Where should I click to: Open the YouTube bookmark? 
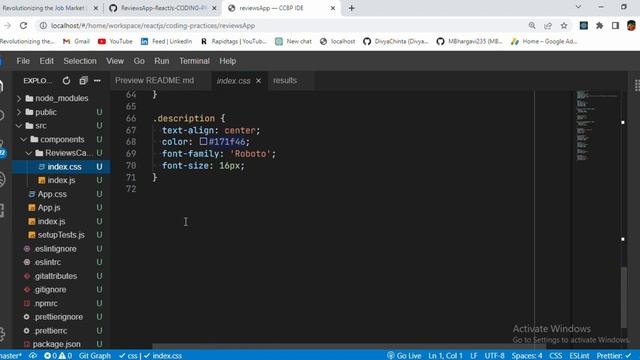[115, 41]
